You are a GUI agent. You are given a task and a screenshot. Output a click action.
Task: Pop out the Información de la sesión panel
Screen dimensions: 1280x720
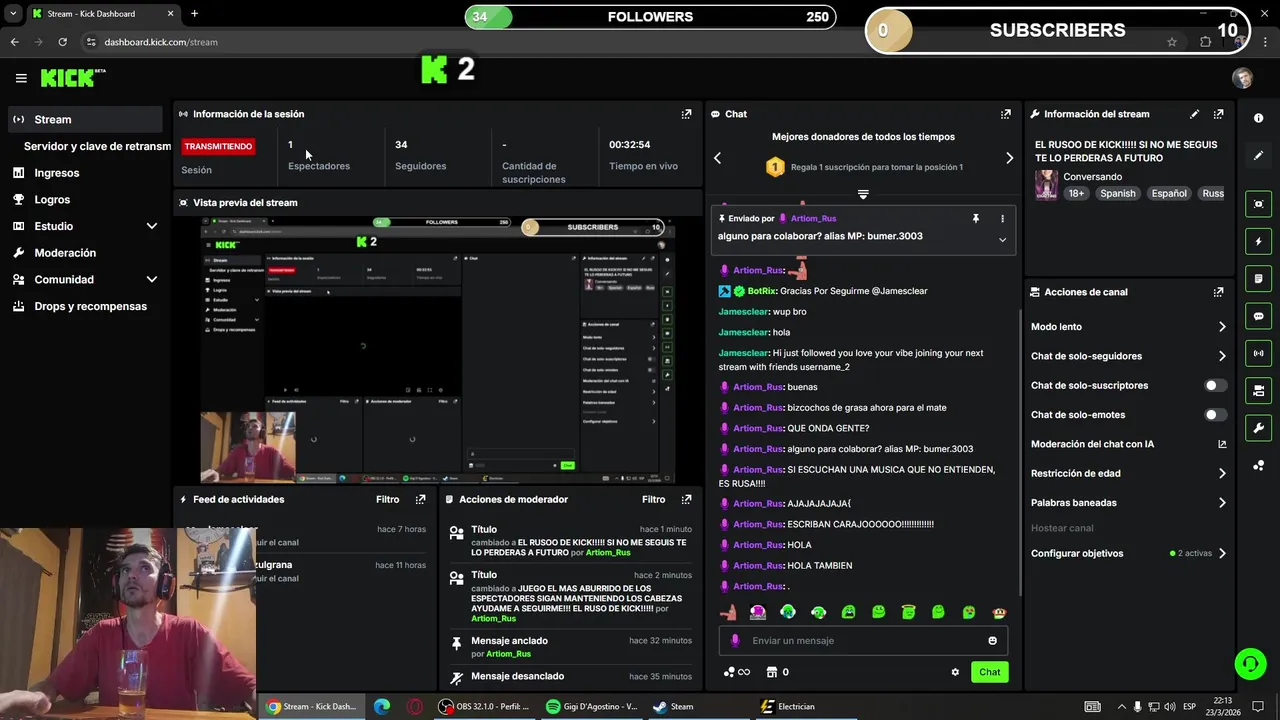point(686,114)
